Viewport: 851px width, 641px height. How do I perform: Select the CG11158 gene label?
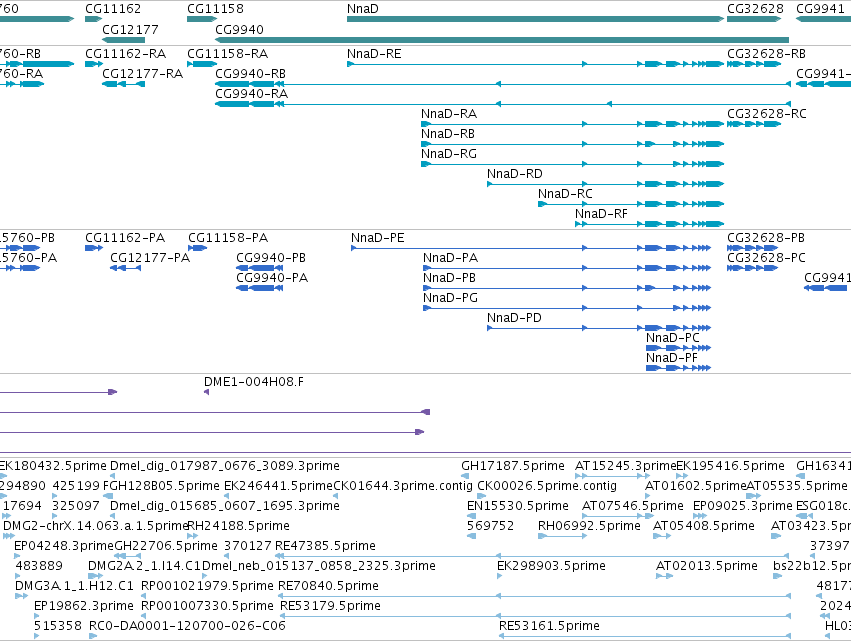[215, 9]
